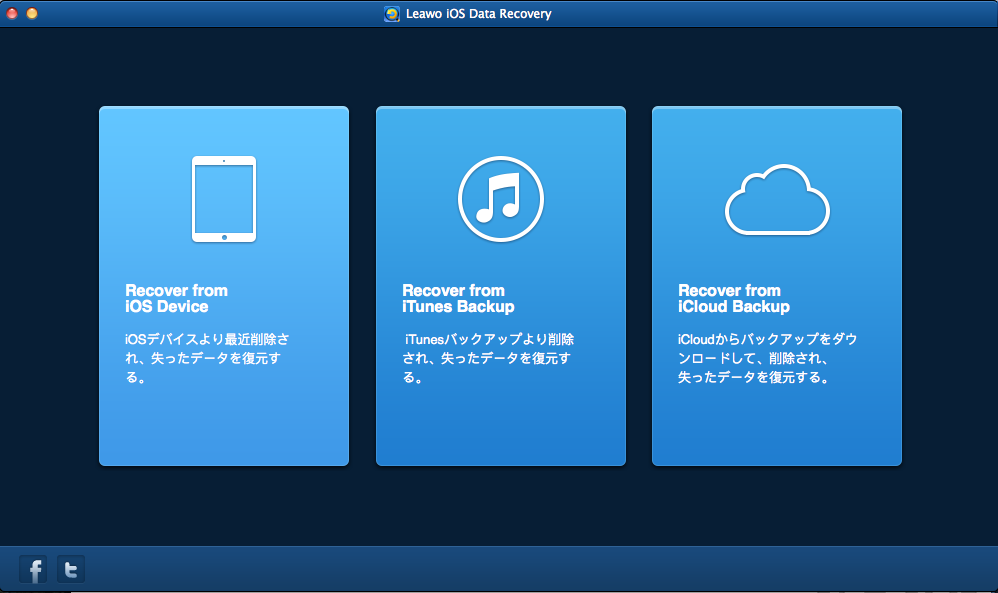Click the iTunesバックアップ description text
The height and width of the screenshot is (593, 998).
[487, 358]
